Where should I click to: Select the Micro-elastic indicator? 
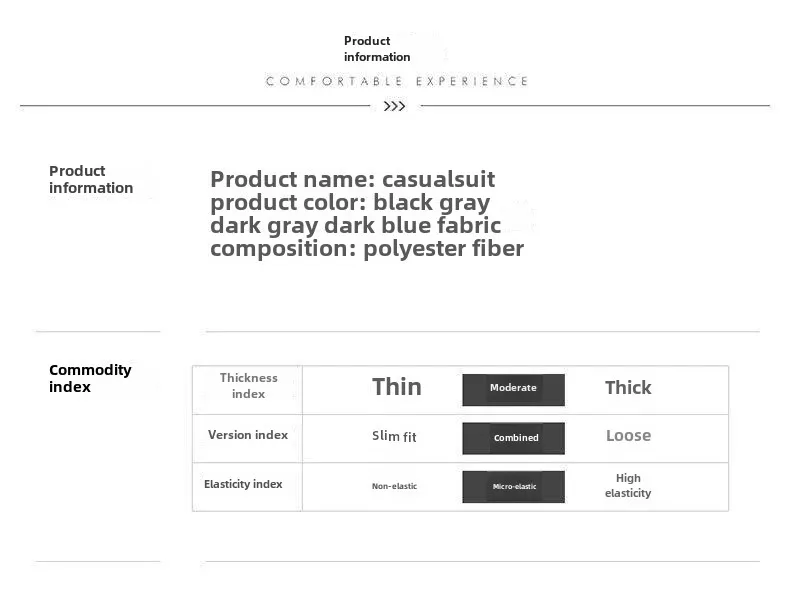pos(513,487)
